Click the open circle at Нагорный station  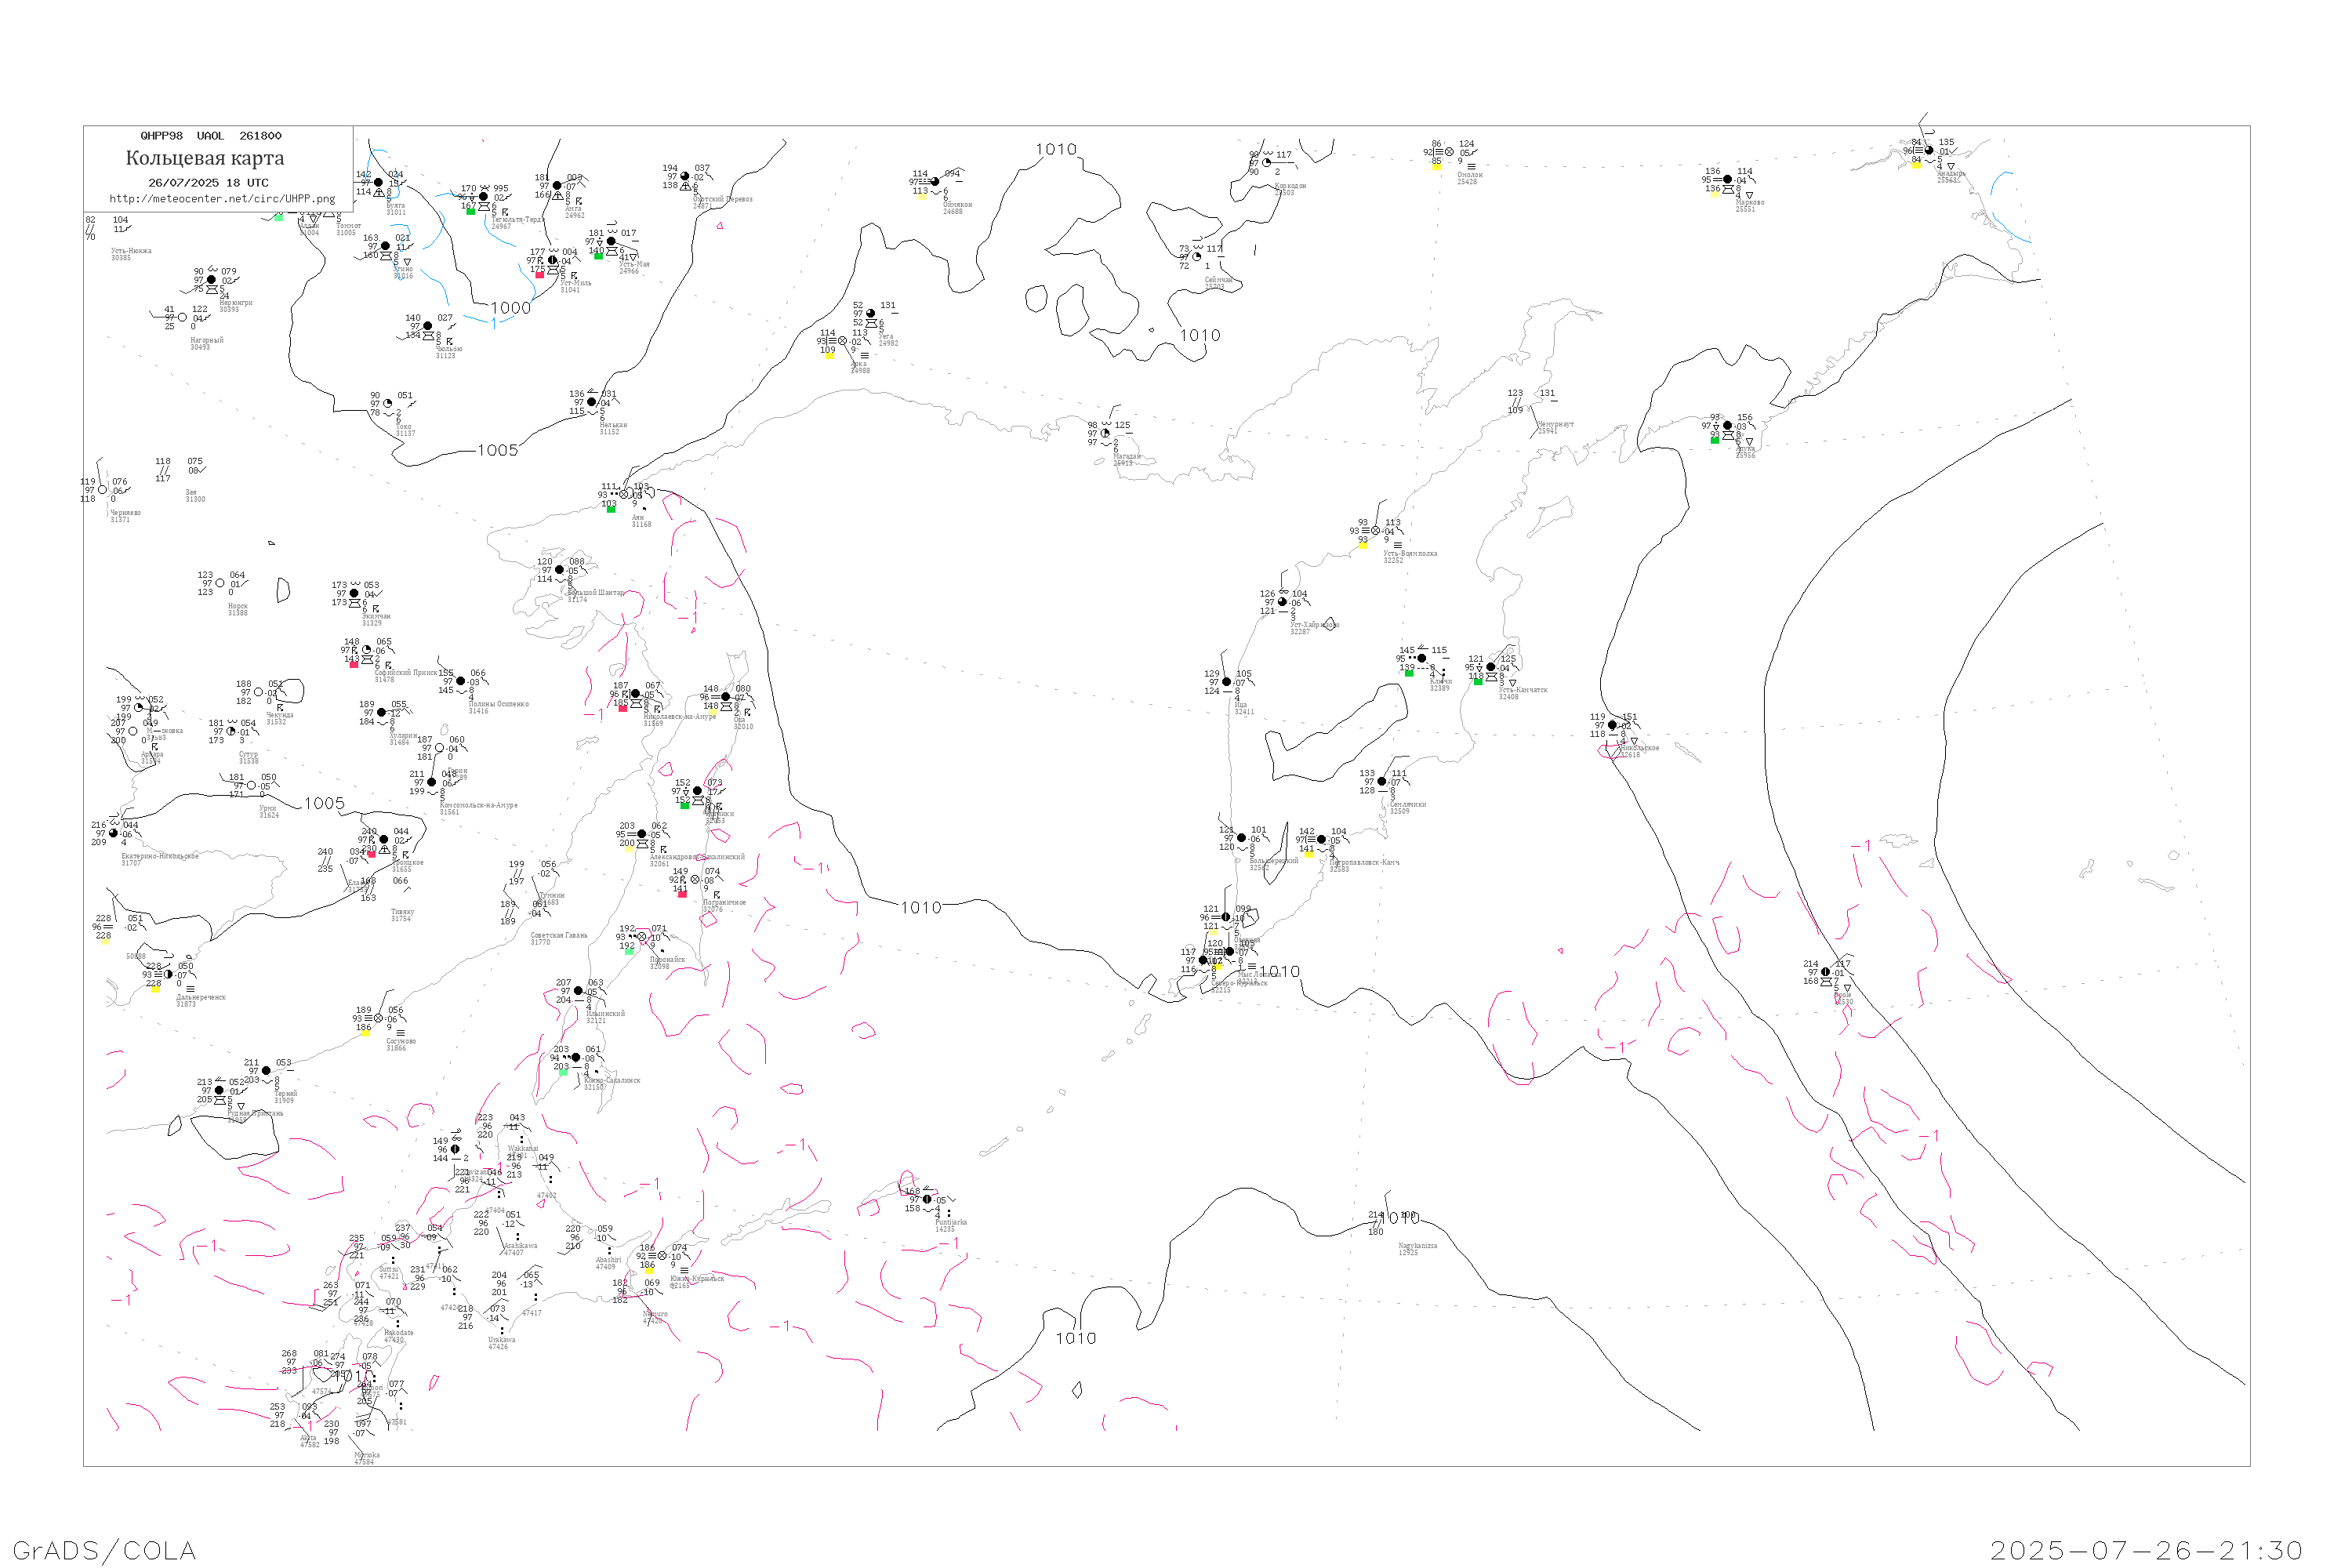182,318
